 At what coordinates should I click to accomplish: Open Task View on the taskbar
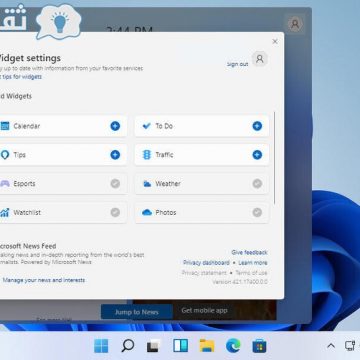[x=154, y=346]
